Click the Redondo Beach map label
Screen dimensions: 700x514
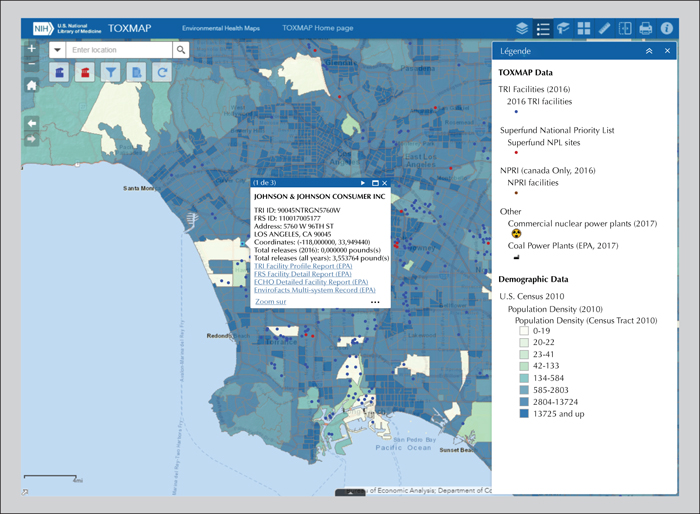[x=228, y=336]
